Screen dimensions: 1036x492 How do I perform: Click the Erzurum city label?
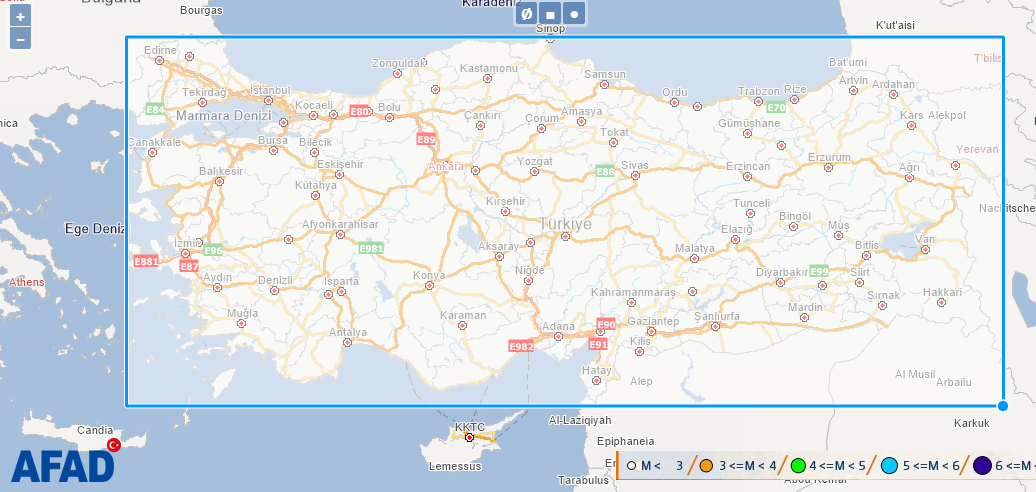[829, 157]
